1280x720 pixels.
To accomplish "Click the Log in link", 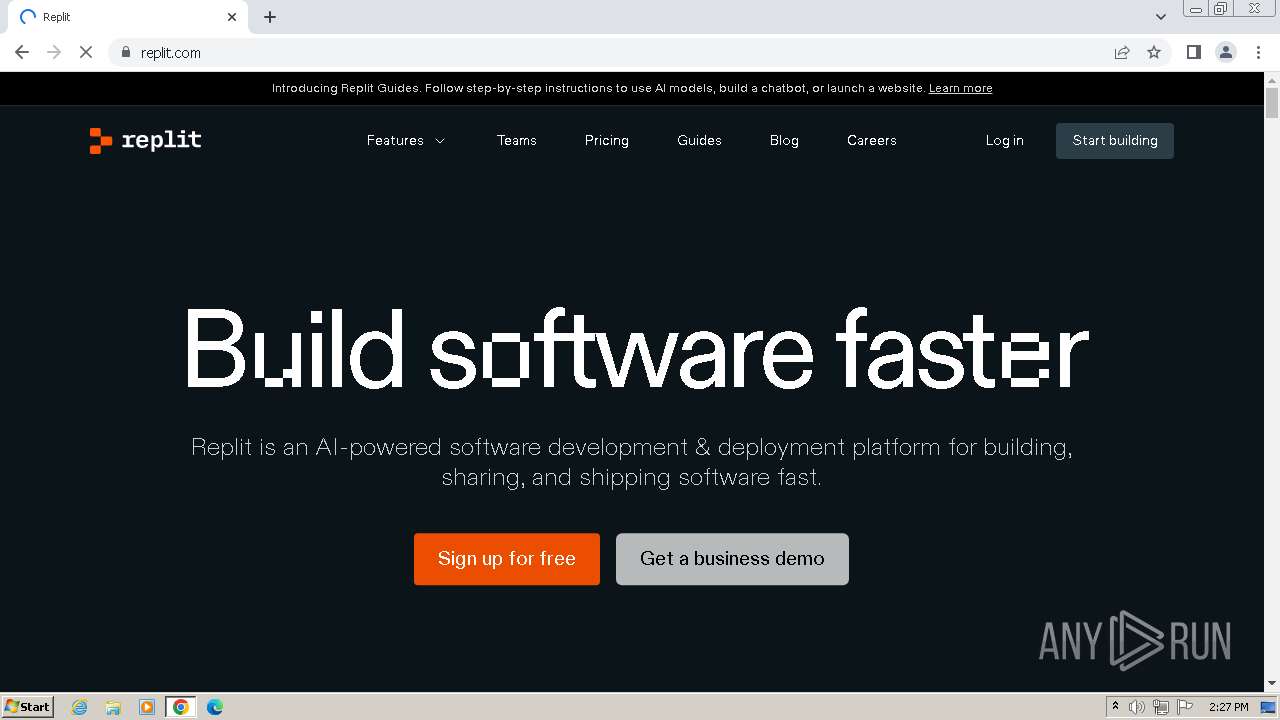I will [1005, 140].
